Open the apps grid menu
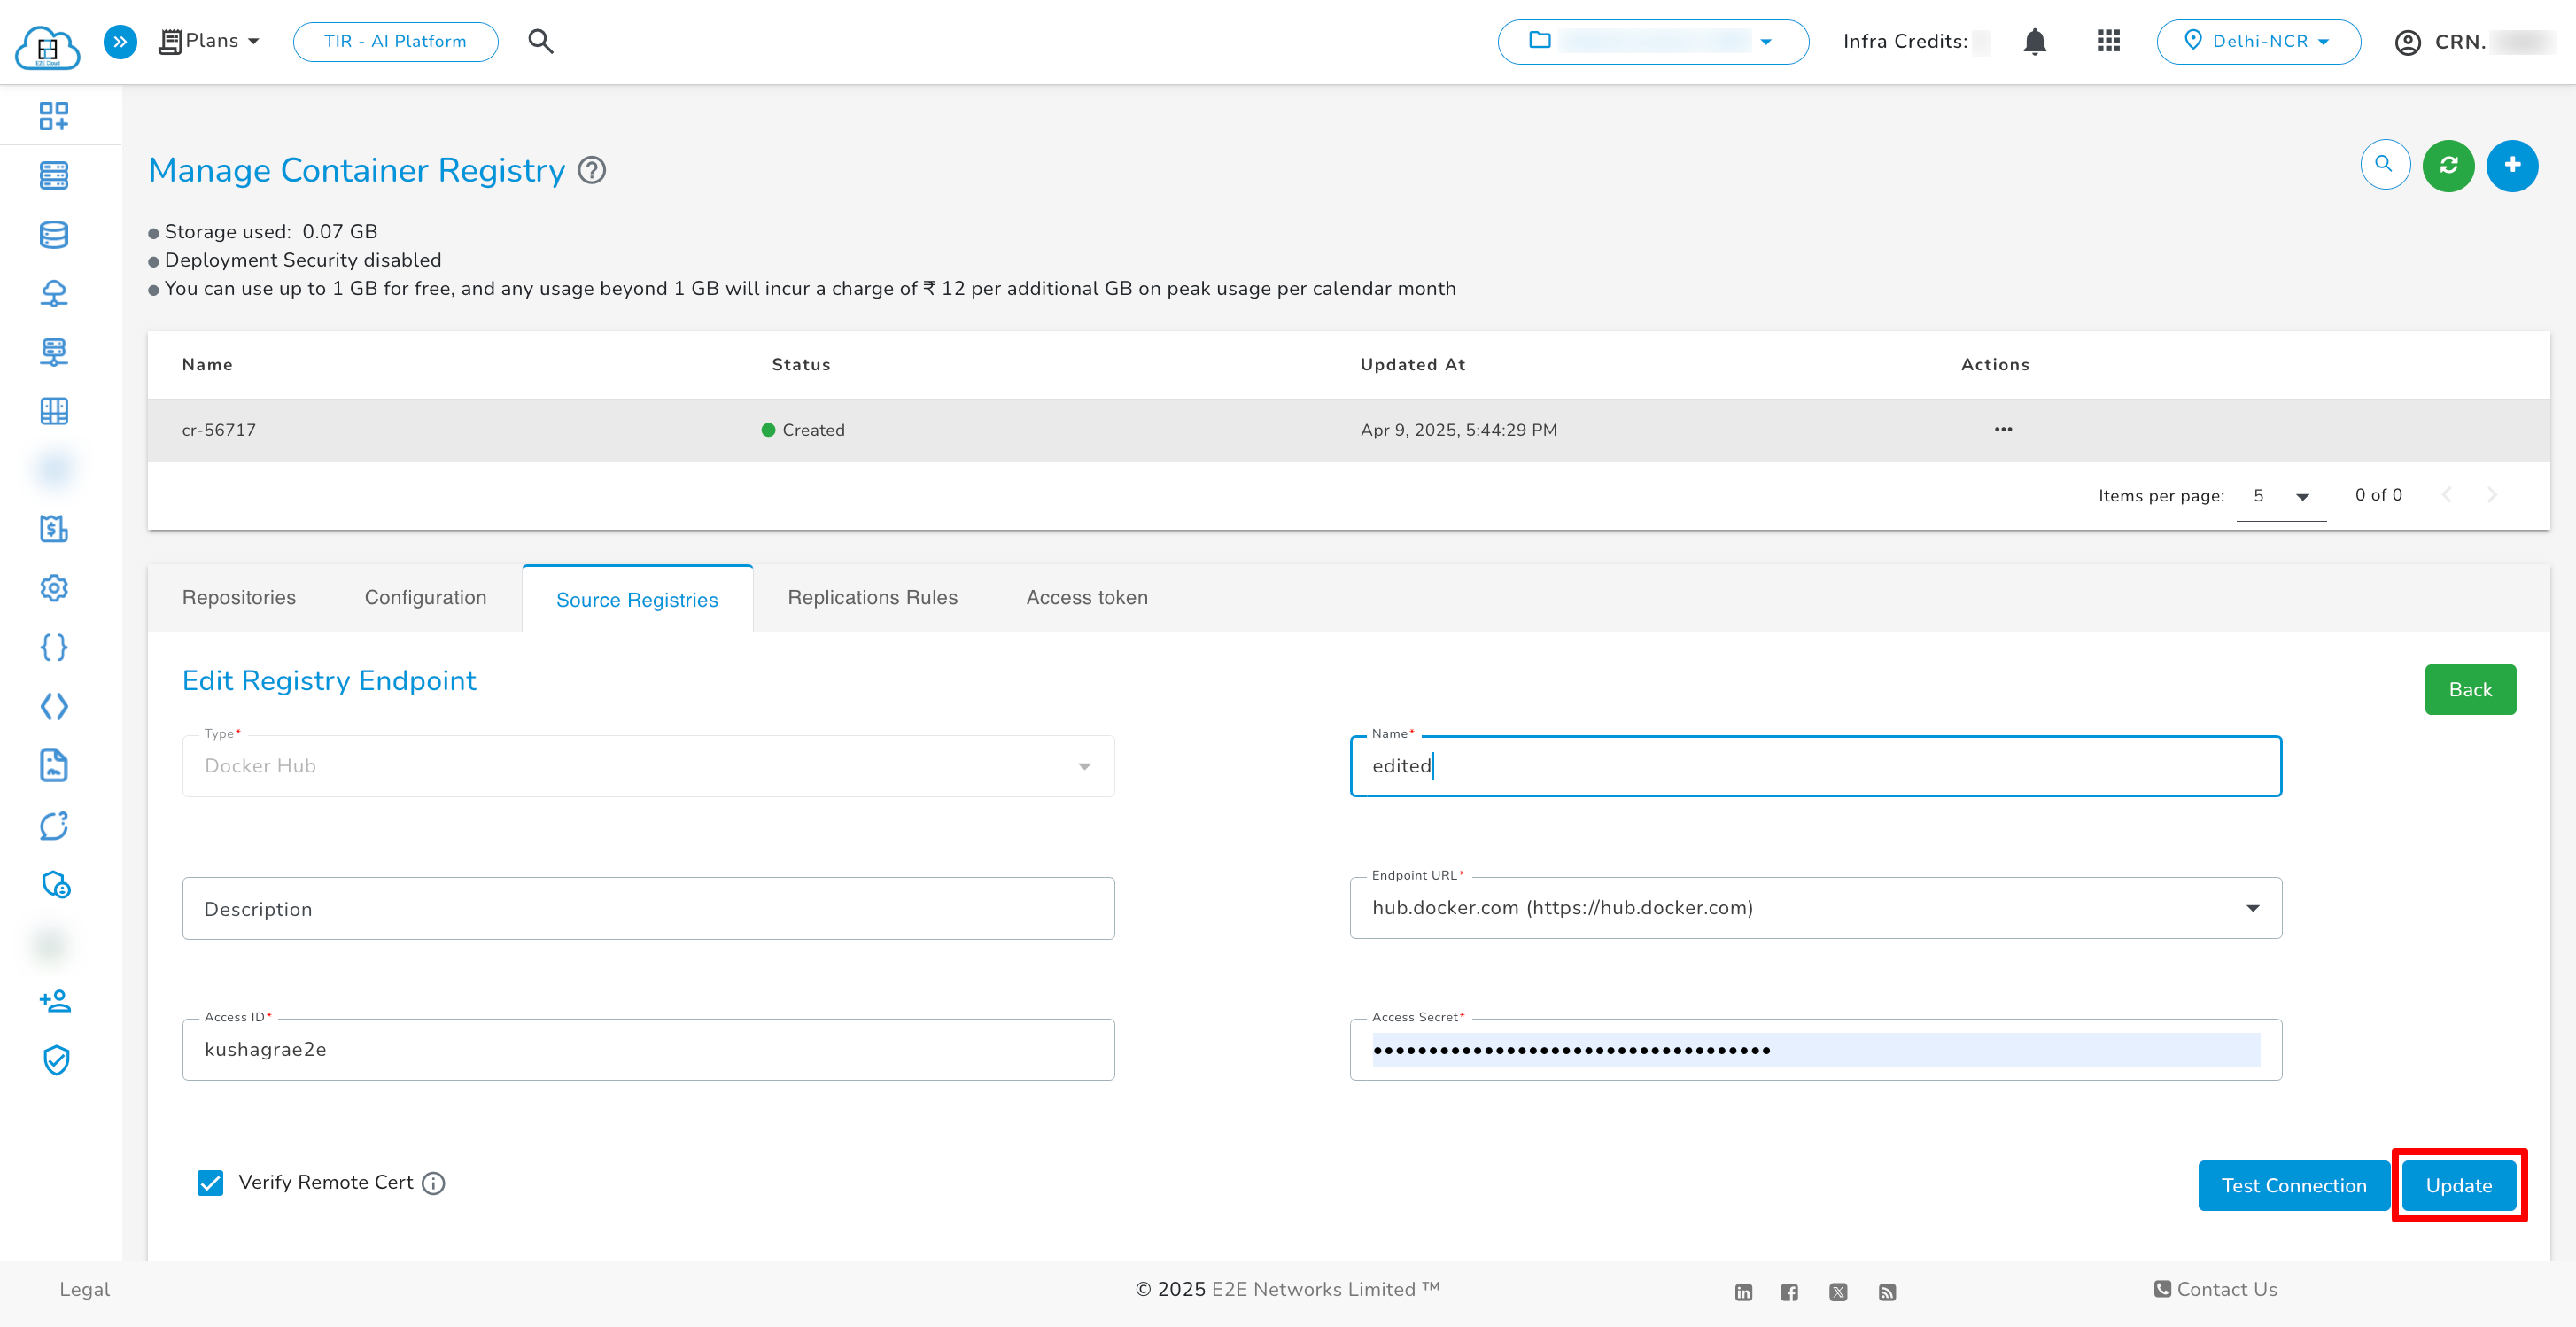This screenshot has height=1327, width=2576. coord(2109,41)
